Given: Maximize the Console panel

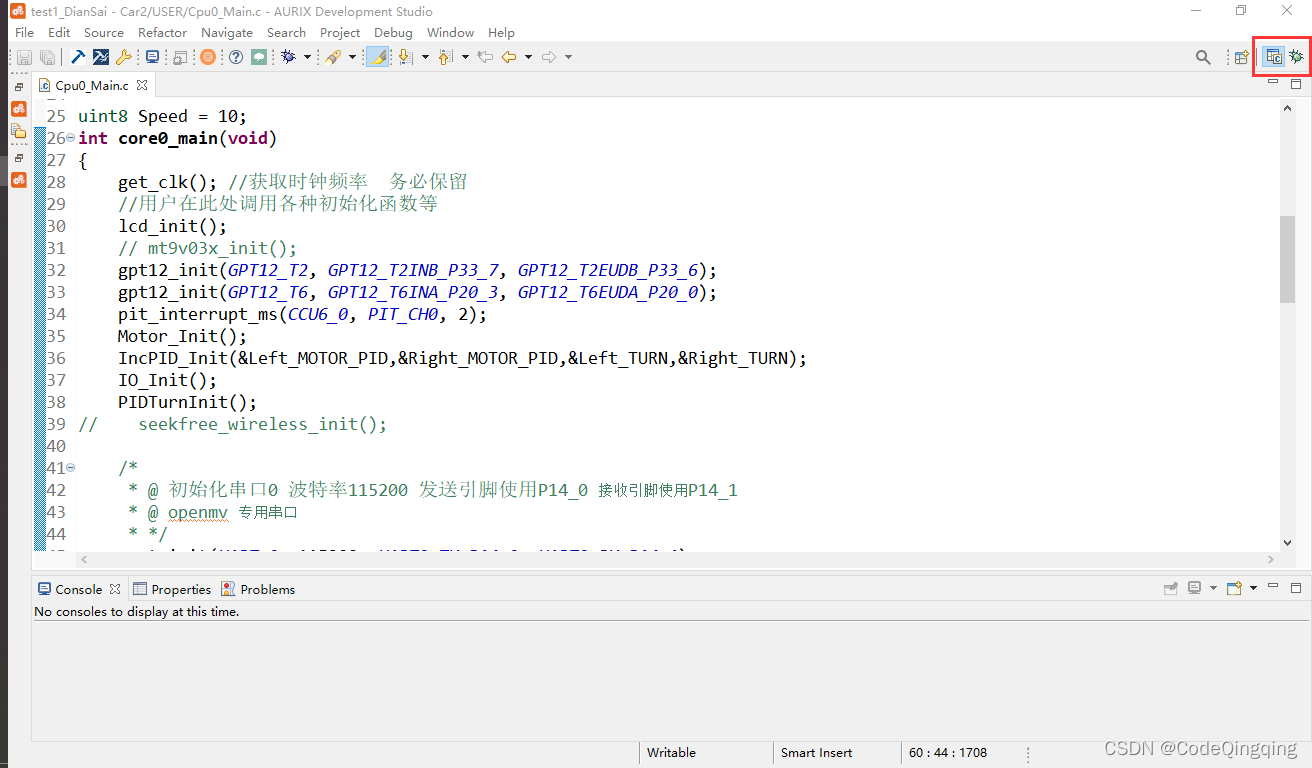Looking at the screenshot, I should point(1296,587).
